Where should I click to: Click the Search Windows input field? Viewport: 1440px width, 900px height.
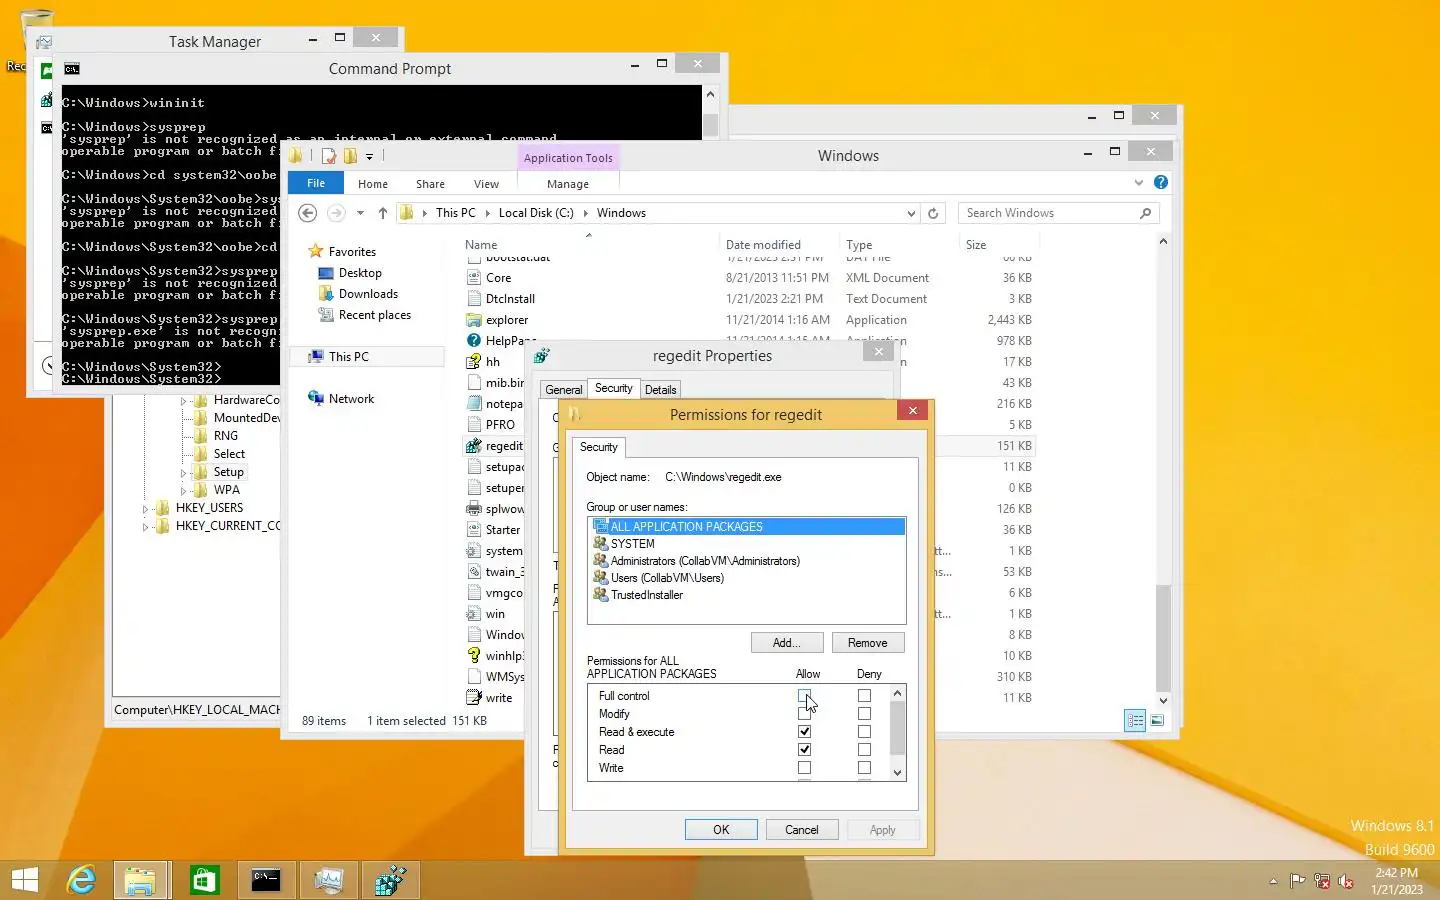click(x=1048, y=213)
